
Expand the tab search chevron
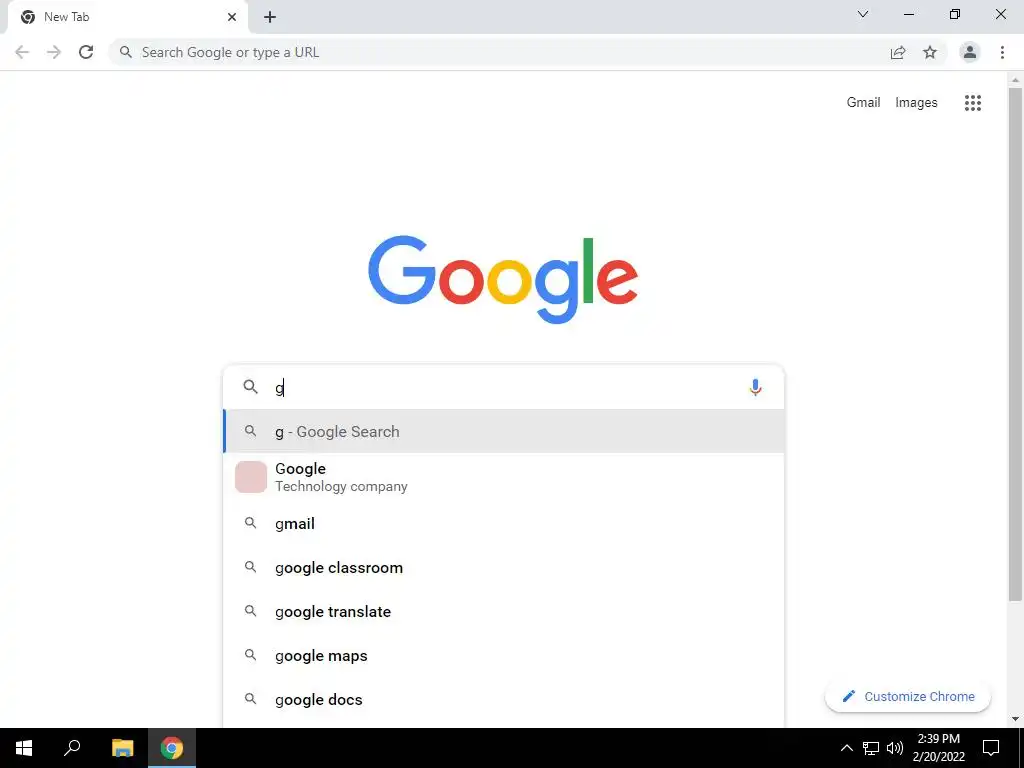tap(863, 14)
